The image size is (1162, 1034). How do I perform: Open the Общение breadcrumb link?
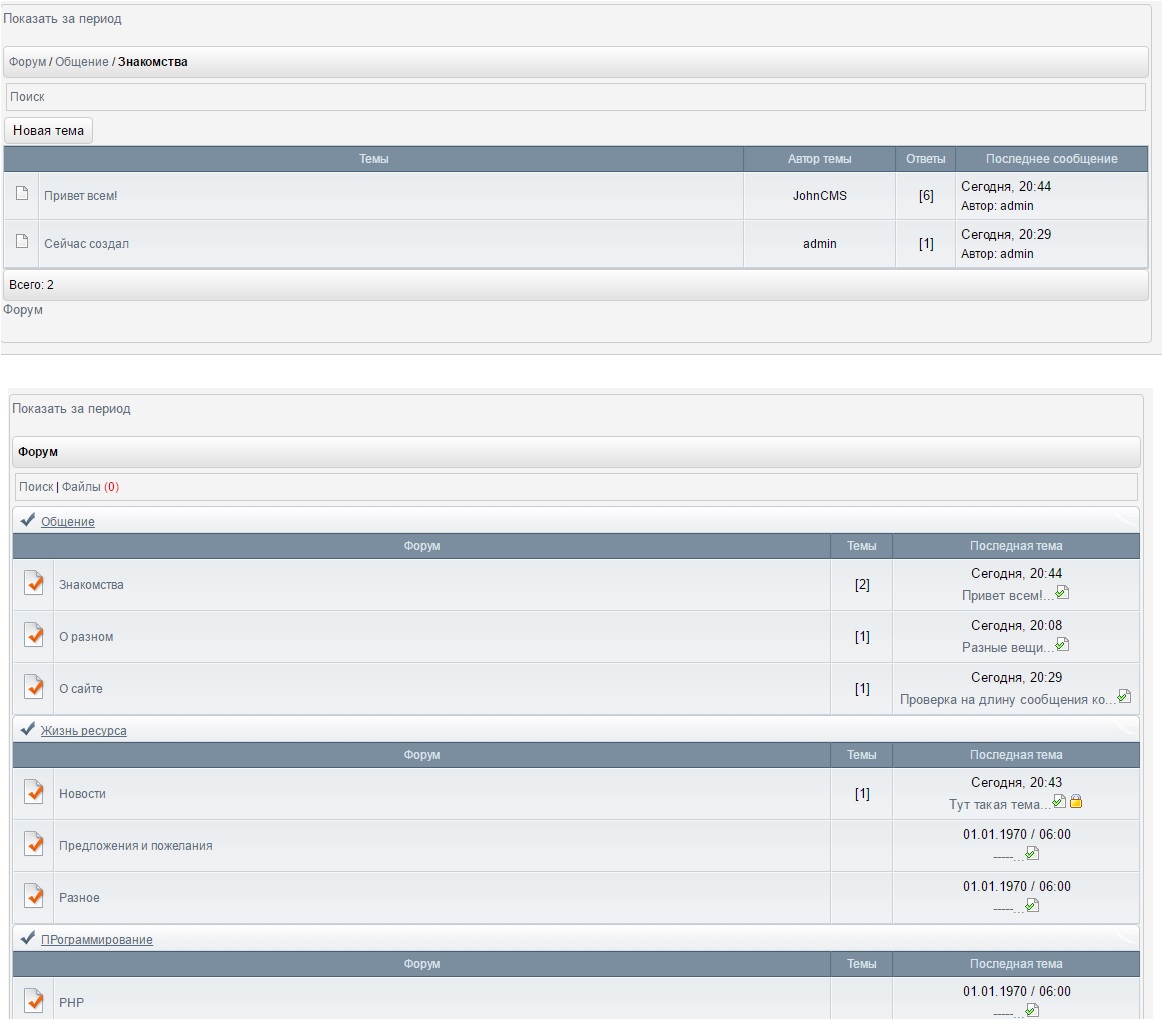[81, 62]
